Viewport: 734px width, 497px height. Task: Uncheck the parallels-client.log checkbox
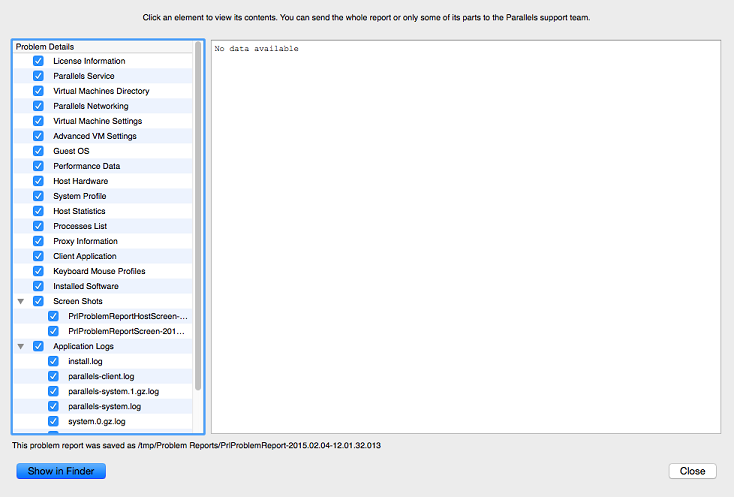pyautogui.click(x=53, y=376)
